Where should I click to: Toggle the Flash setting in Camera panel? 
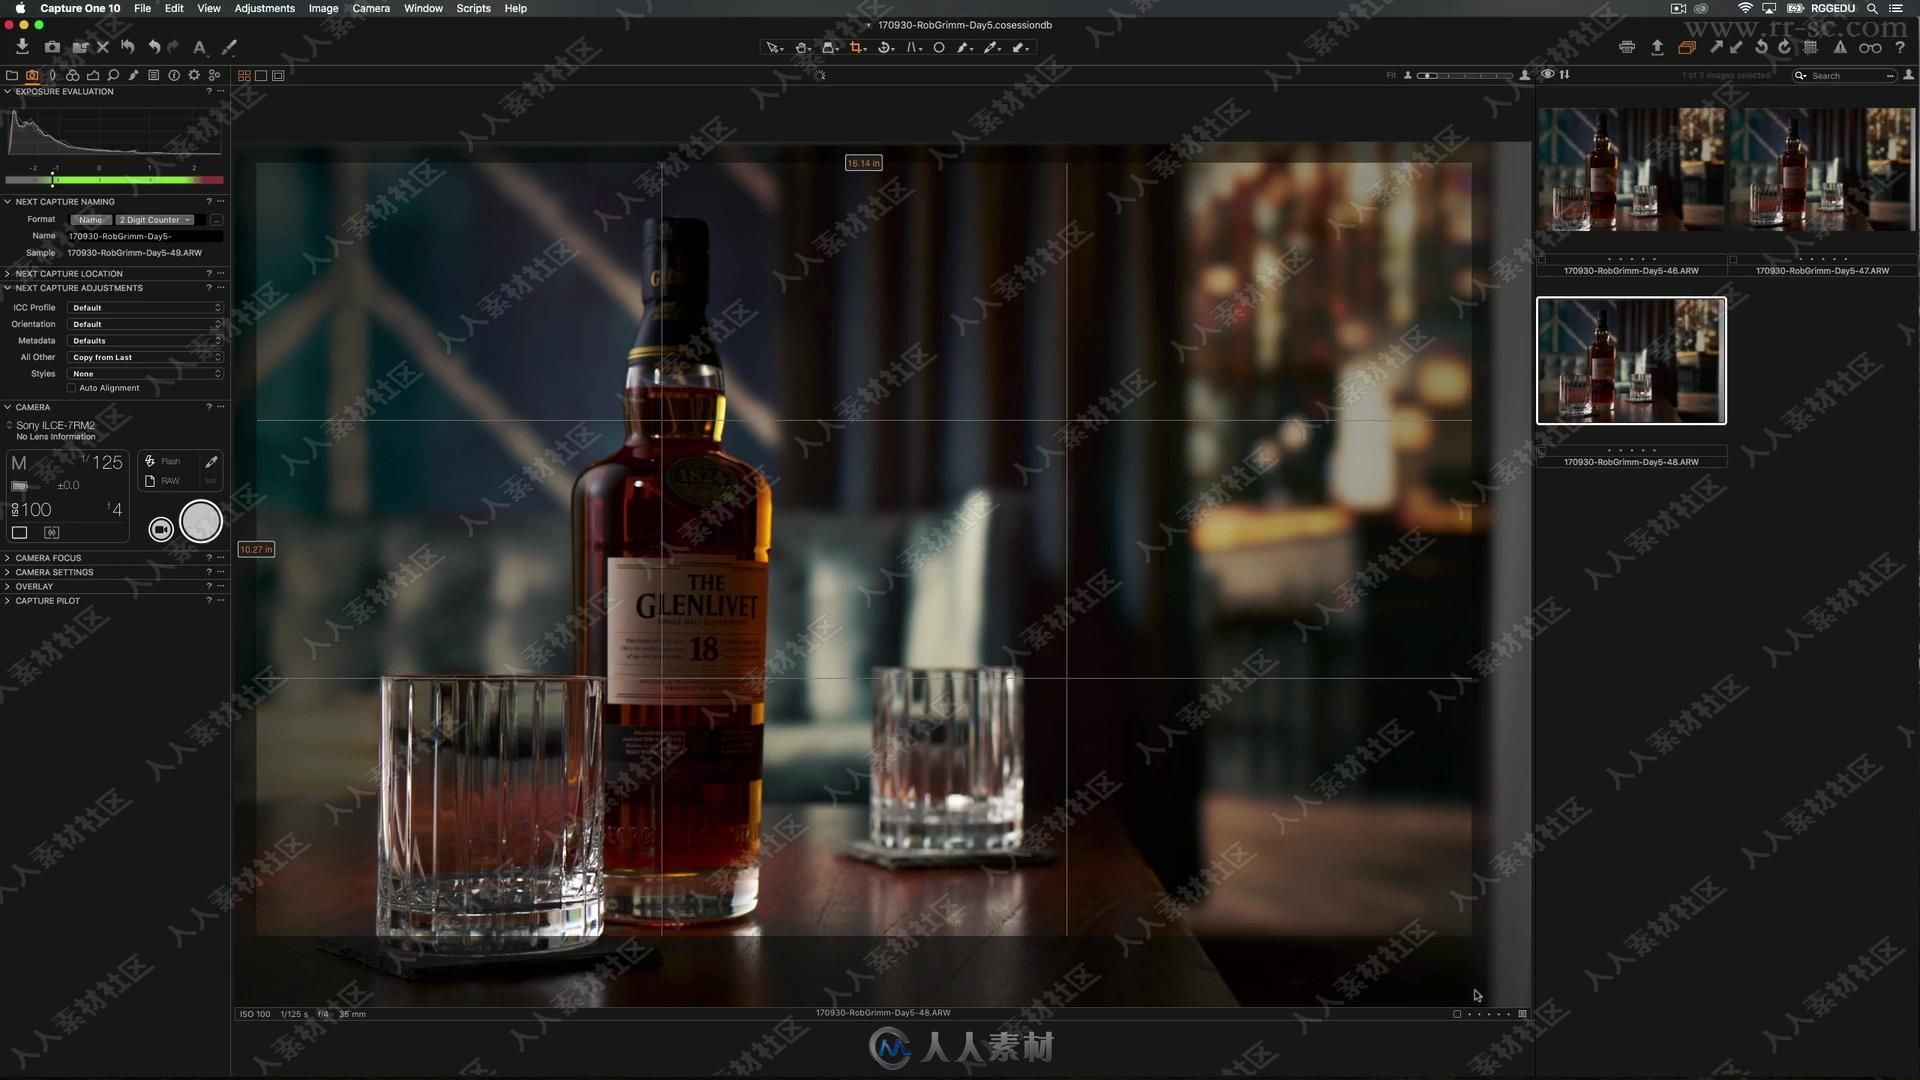(x=164, y=462)
